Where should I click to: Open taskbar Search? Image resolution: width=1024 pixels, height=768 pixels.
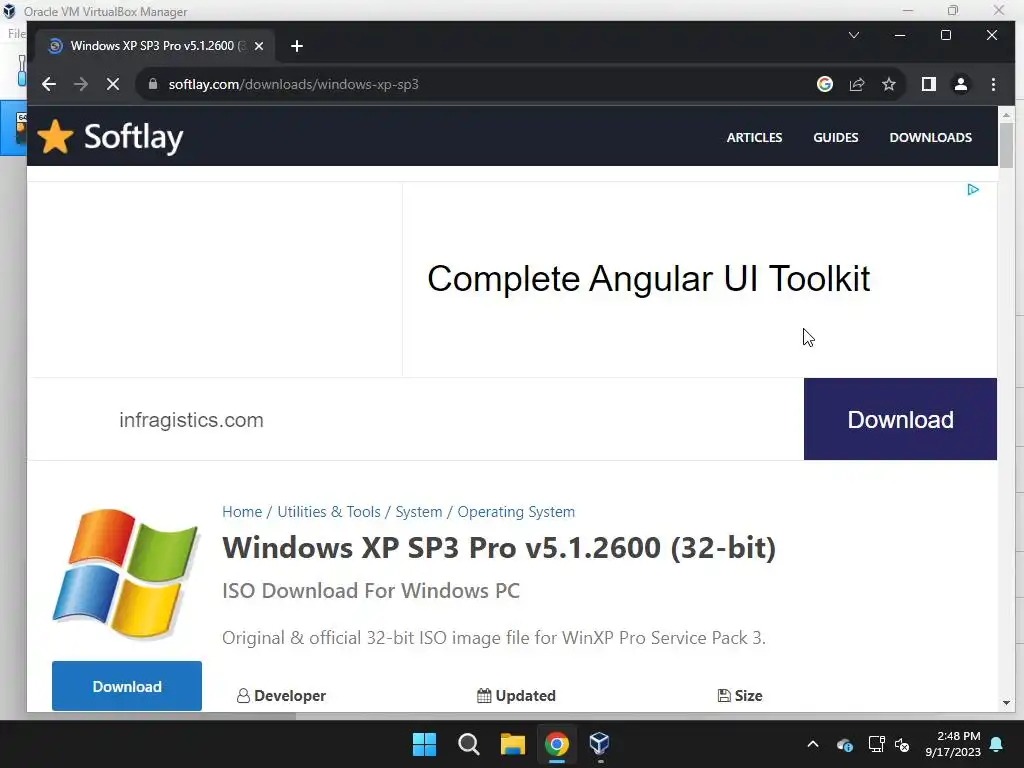click(469, 744)
